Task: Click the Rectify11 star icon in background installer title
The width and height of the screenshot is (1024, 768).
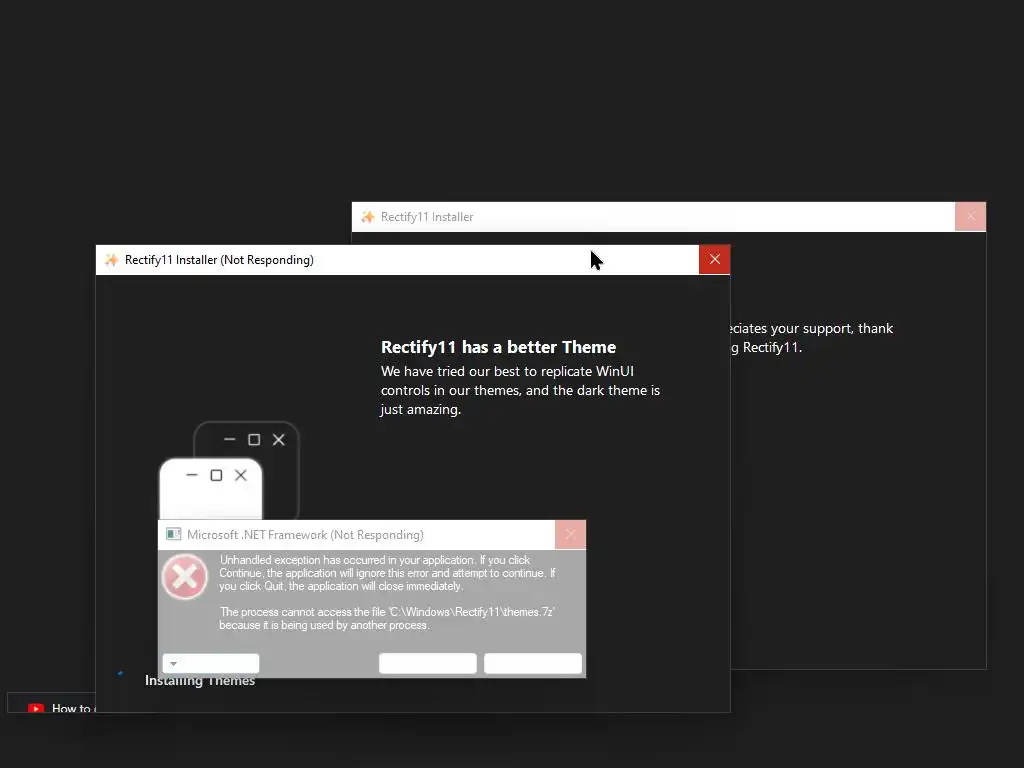Action: point(368,217)
